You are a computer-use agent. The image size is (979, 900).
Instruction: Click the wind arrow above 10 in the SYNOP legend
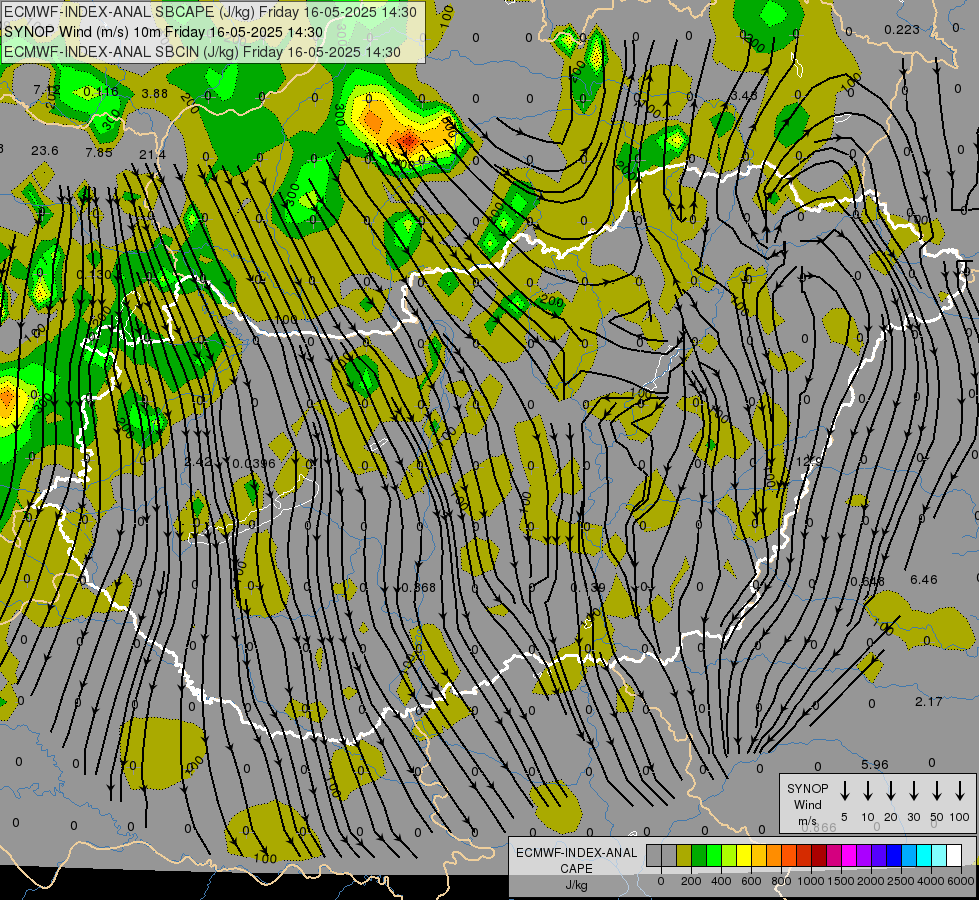pyautogui.click(x=867, y=791)
